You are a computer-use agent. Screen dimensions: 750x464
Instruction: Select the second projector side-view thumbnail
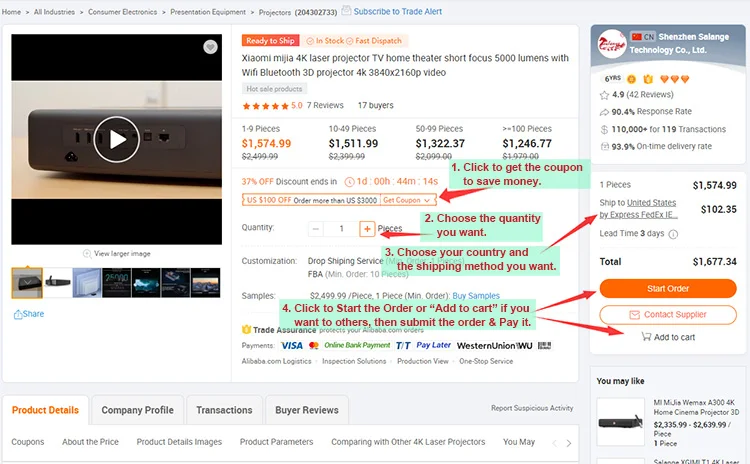pyautogui.click(x=57, y=283)
